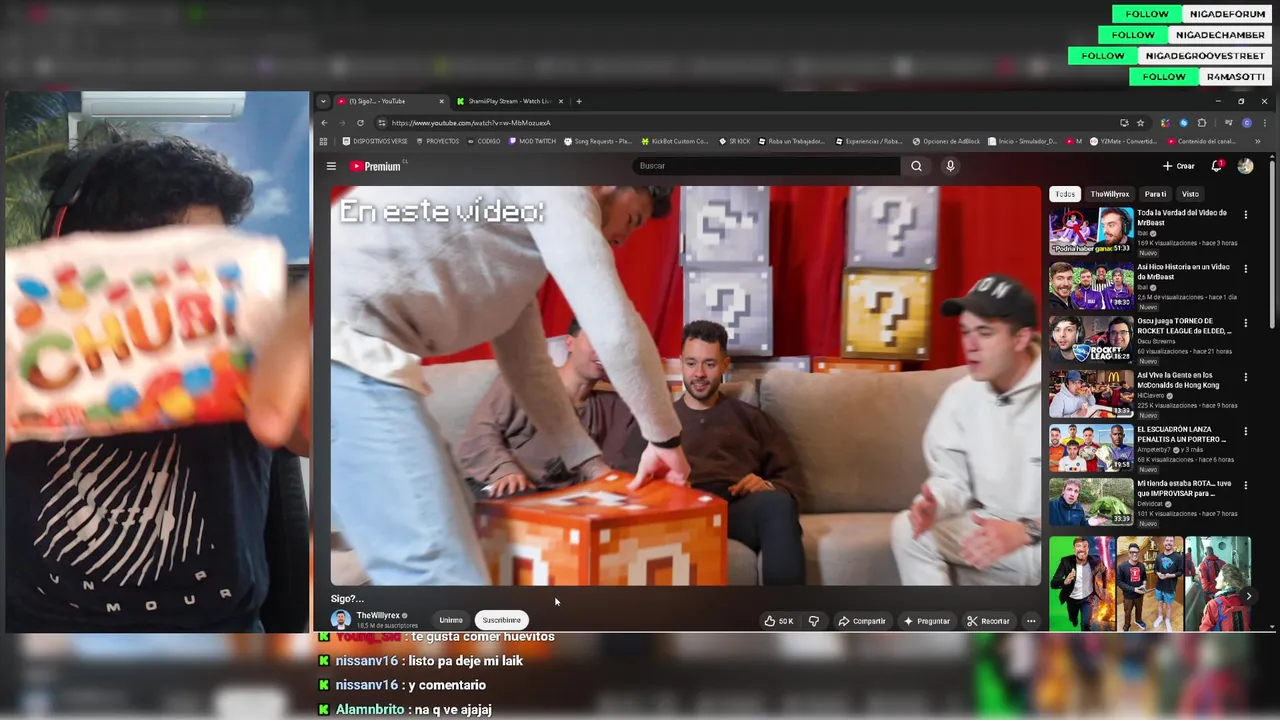Open more actions ellipsis under the video
The width and height of the screenshot is (1280, 720).
click(x=1031, y=621)
